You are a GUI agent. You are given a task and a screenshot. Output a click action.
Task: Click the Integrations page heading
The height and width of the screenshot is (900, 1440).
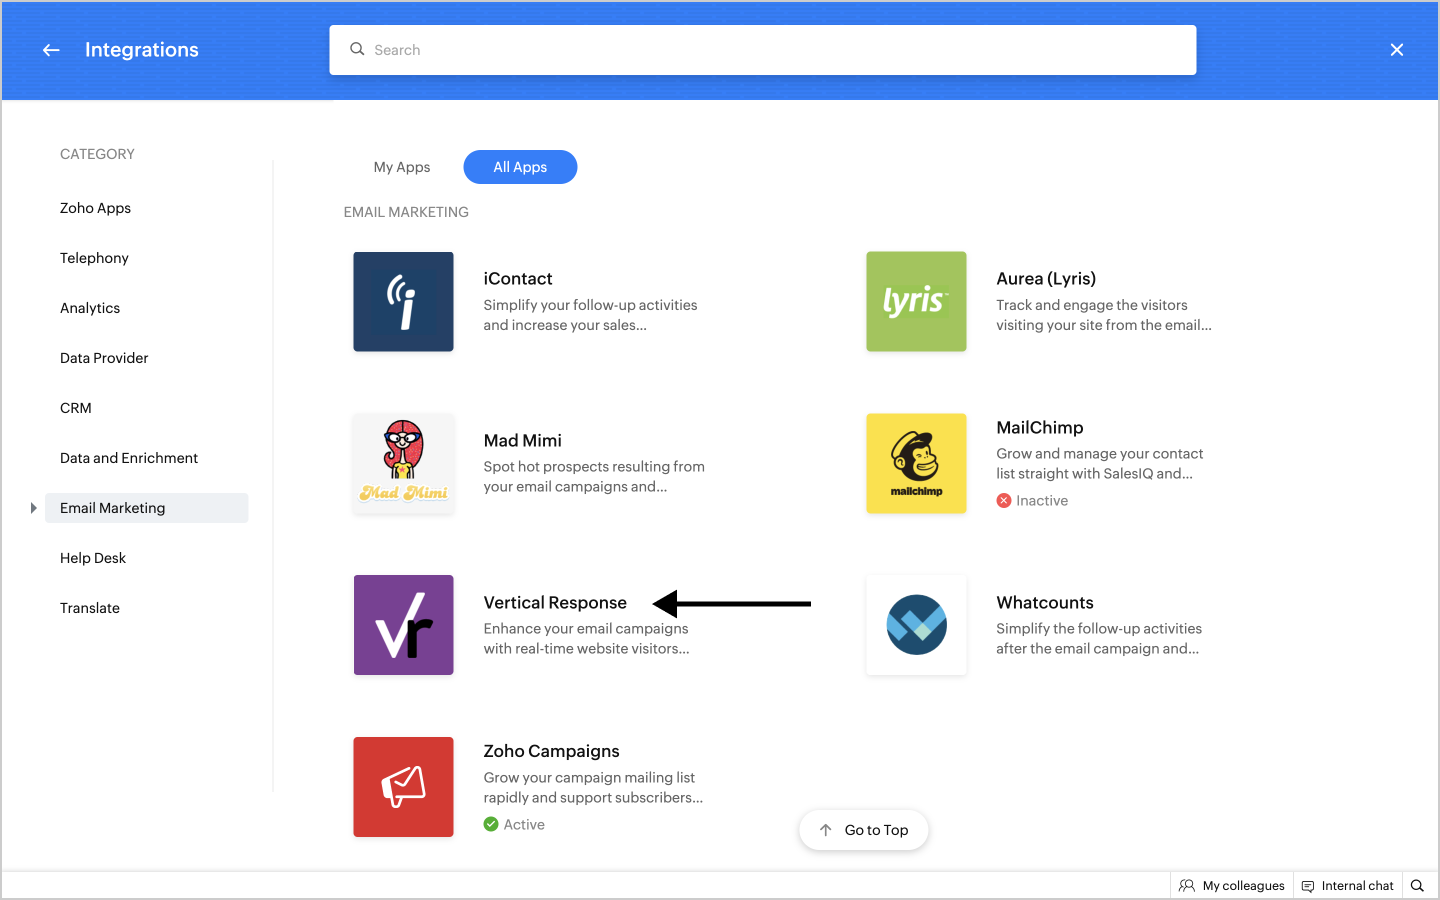(x=142, y=50)
